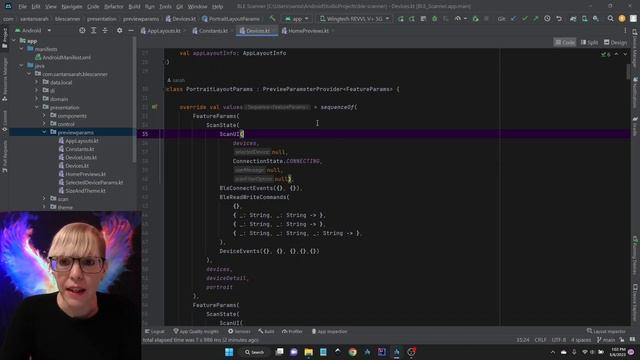Click the main git branch indicator
Viewport: 640px width, 360px height.
(606, 340)
